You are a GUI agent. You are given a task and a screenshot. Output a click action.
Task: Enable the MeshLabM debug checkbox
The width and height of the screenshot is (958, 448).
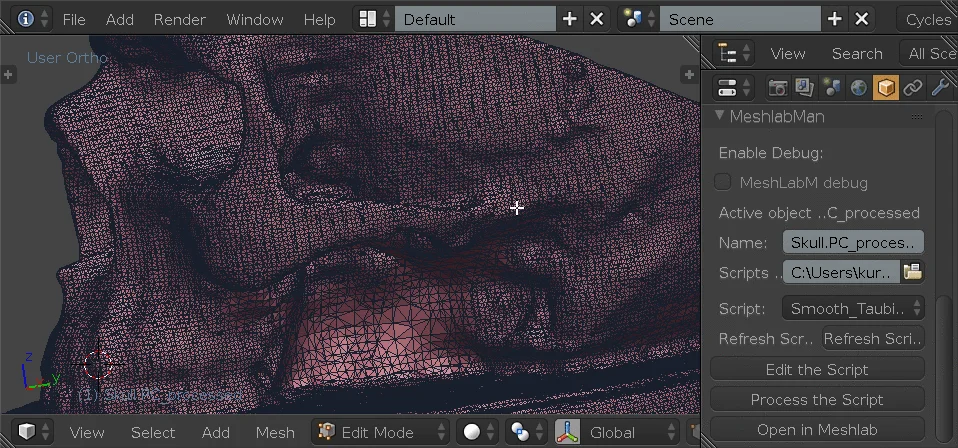pyautogui.click(x=723, y=182)
